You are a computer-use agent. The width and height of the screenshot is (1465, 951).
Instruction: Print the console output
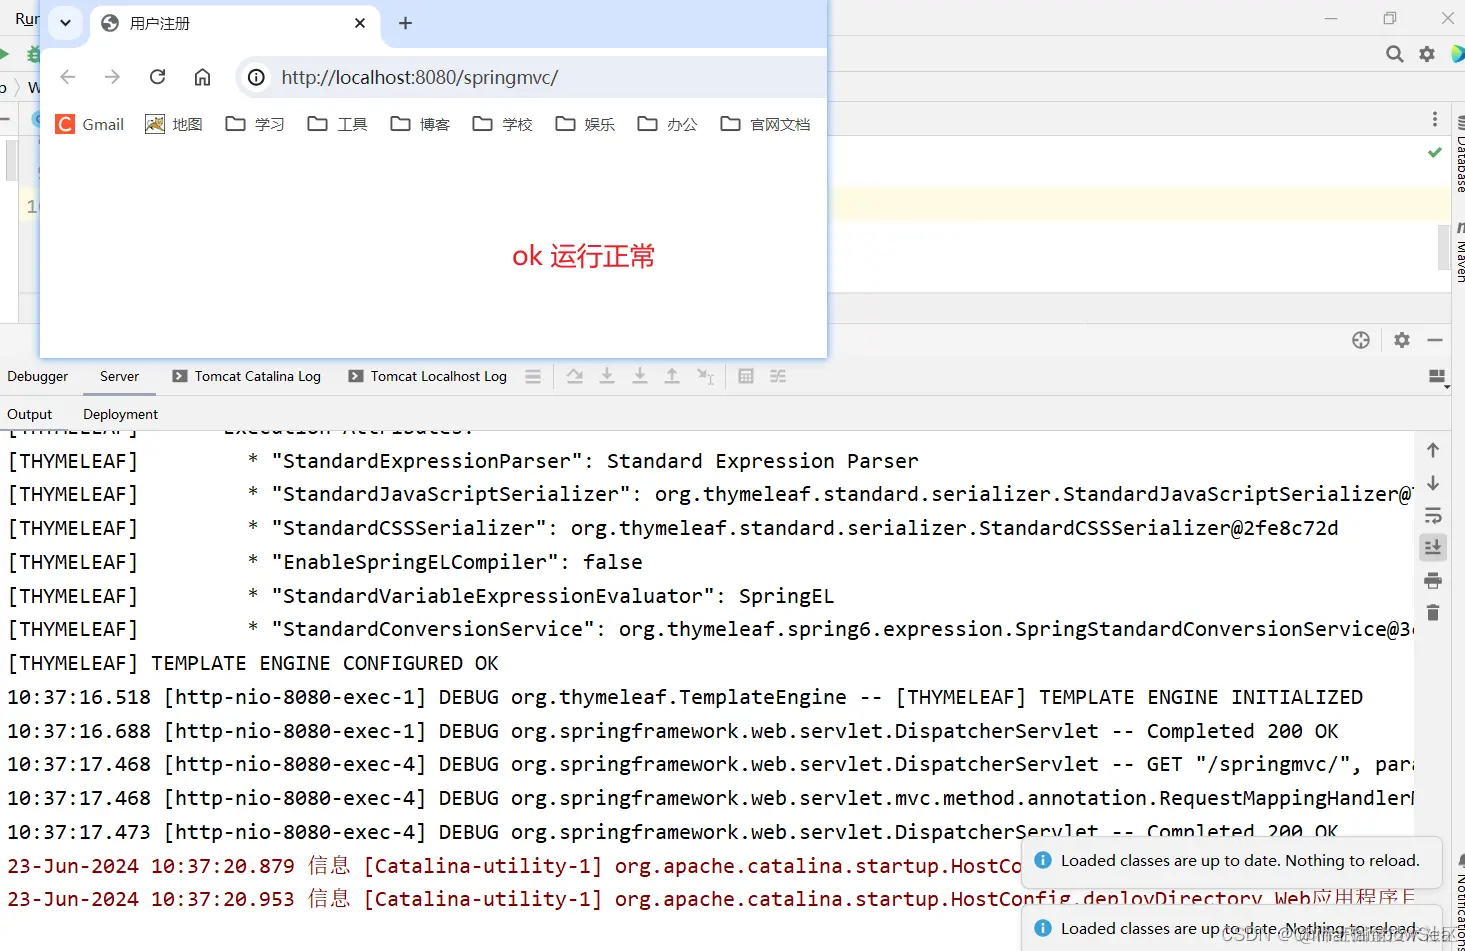click(1433, 581)
